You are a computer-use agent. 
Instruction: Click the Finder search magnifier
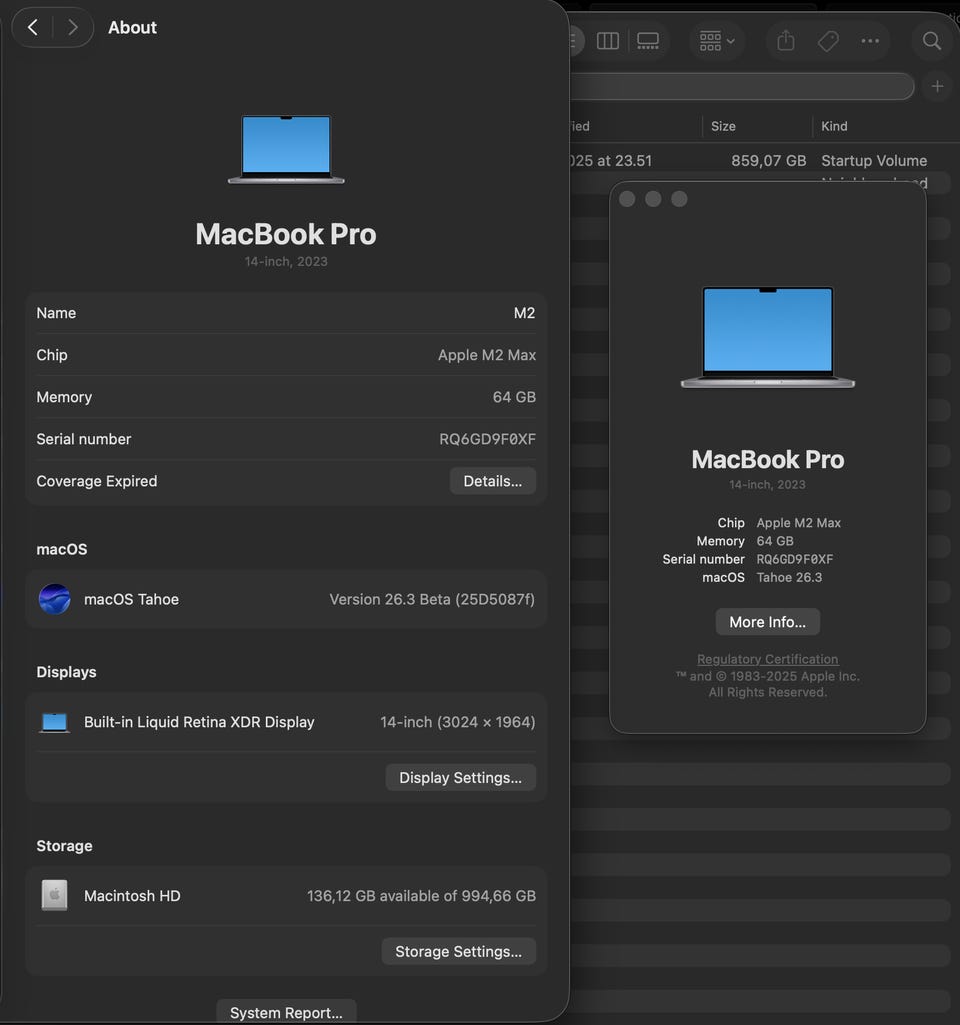coord(931,41)
